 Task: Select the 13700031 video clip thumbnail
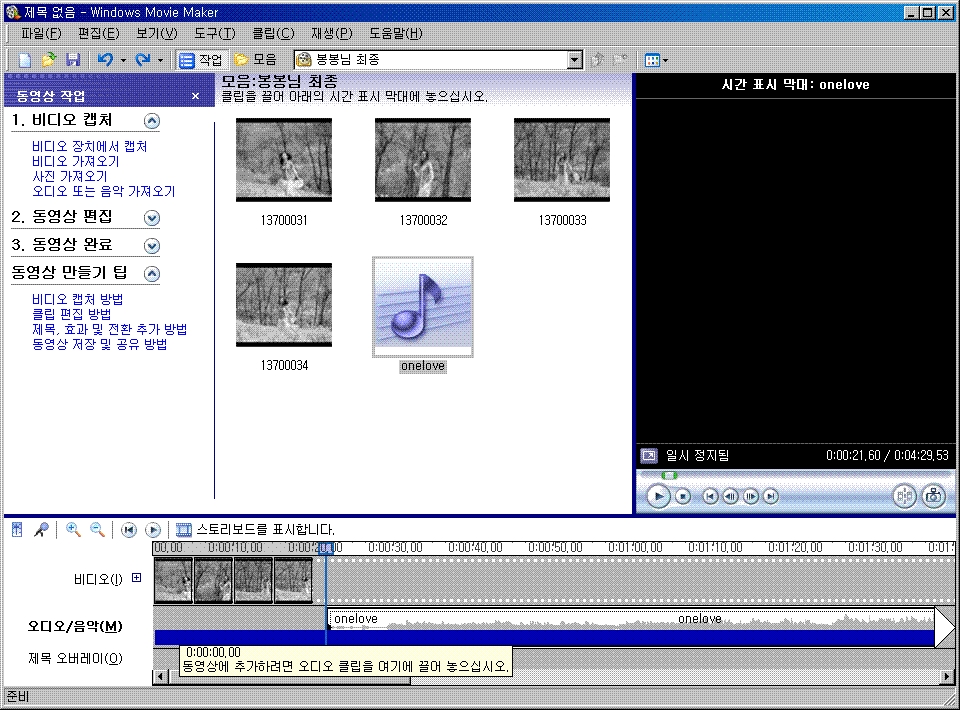(x=284, y=160)
